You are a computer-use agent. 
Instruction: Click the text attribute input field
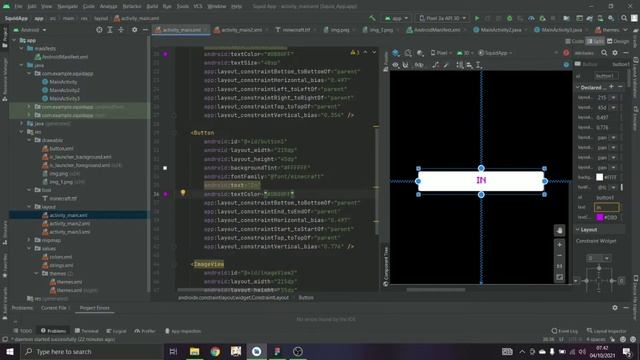pyautogui.click(x=607, y=207)
